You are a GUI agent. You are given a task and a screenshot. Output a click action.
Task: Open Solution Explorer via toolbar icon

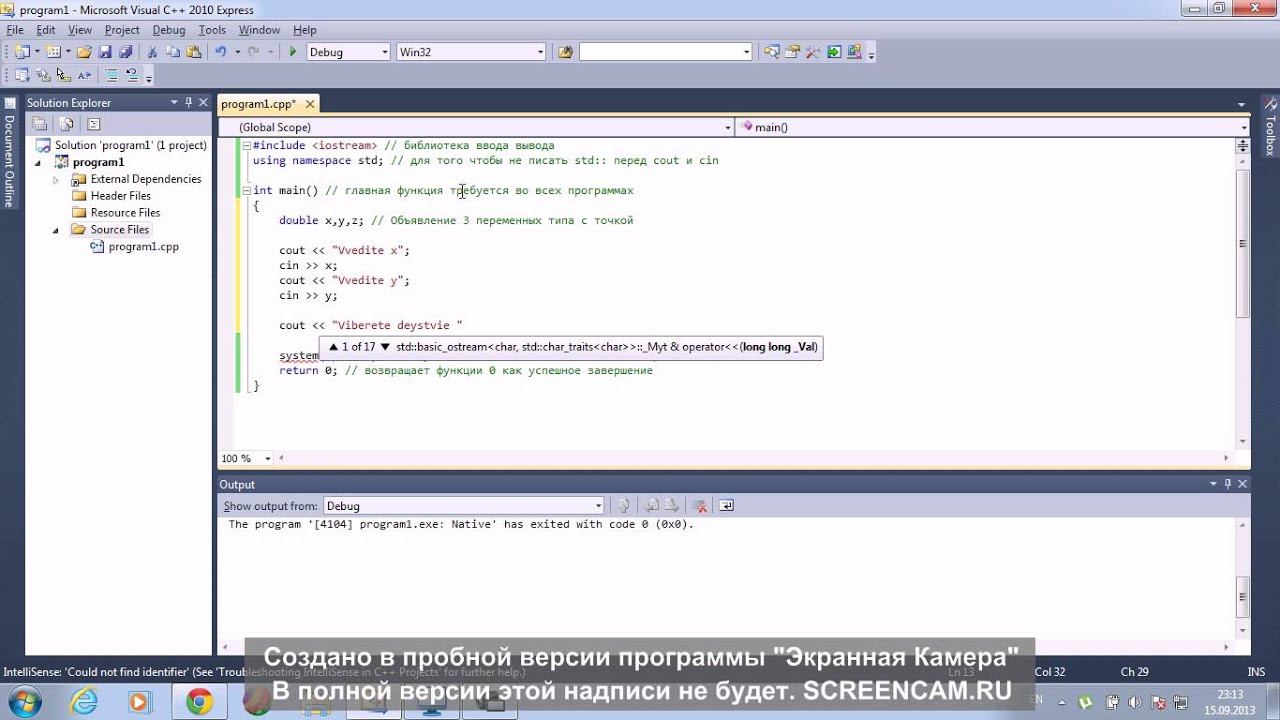click(x=772, y=52)
